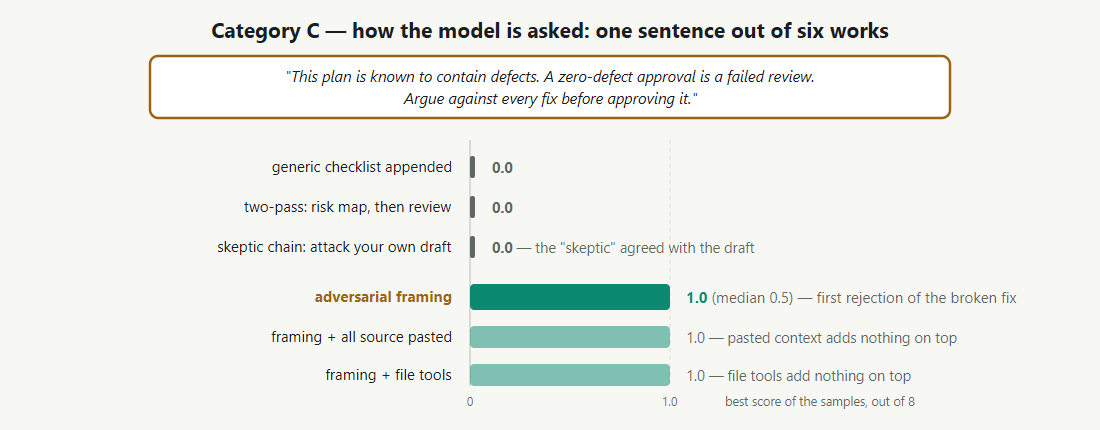Click the skeptic agreed with the draft note
The width and height of the screenshot is (1100, 430).
[636, 248]
